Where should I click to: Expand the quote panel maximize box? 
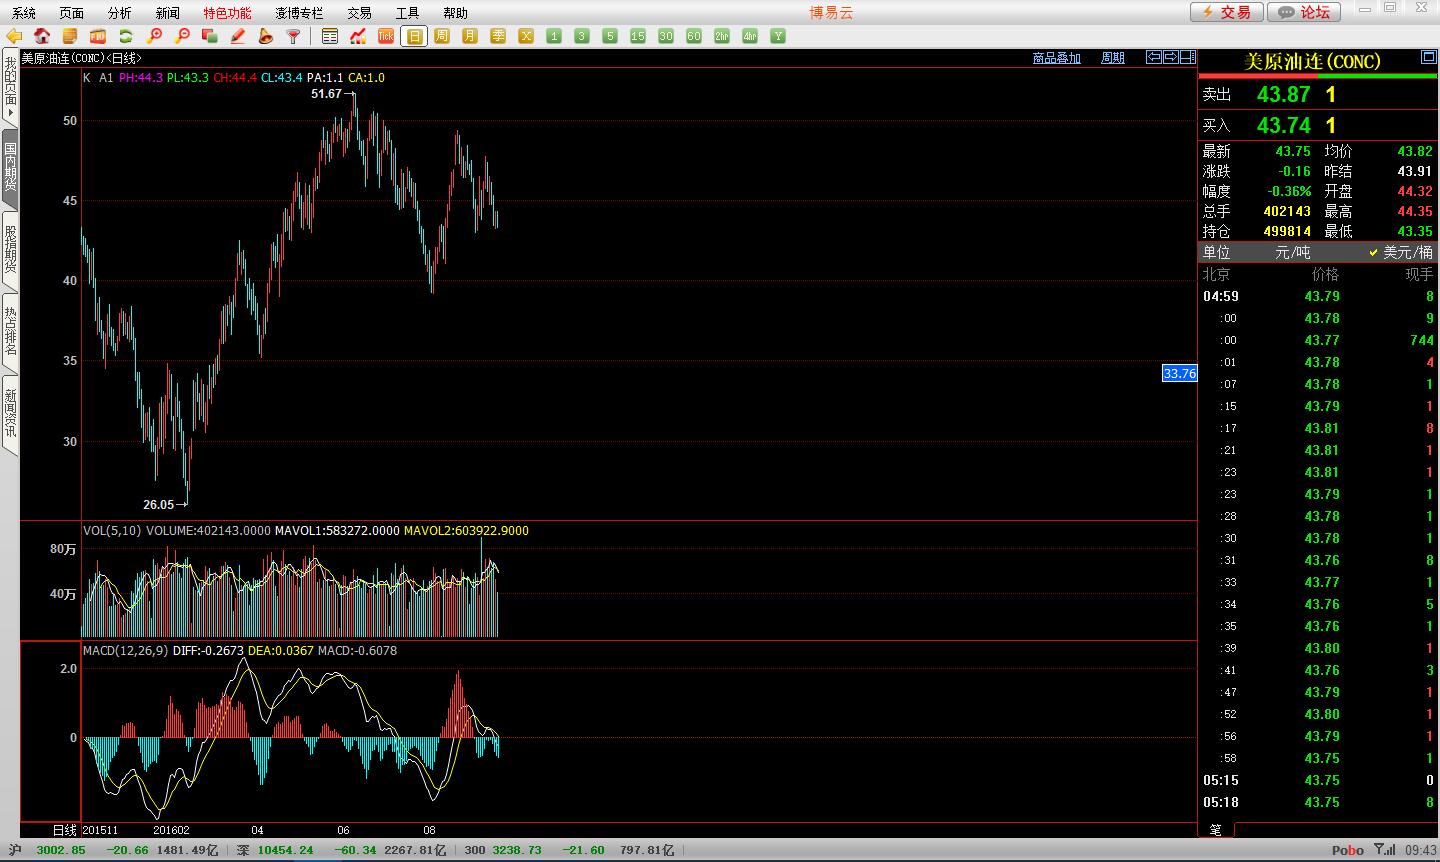click(1428, 58)
